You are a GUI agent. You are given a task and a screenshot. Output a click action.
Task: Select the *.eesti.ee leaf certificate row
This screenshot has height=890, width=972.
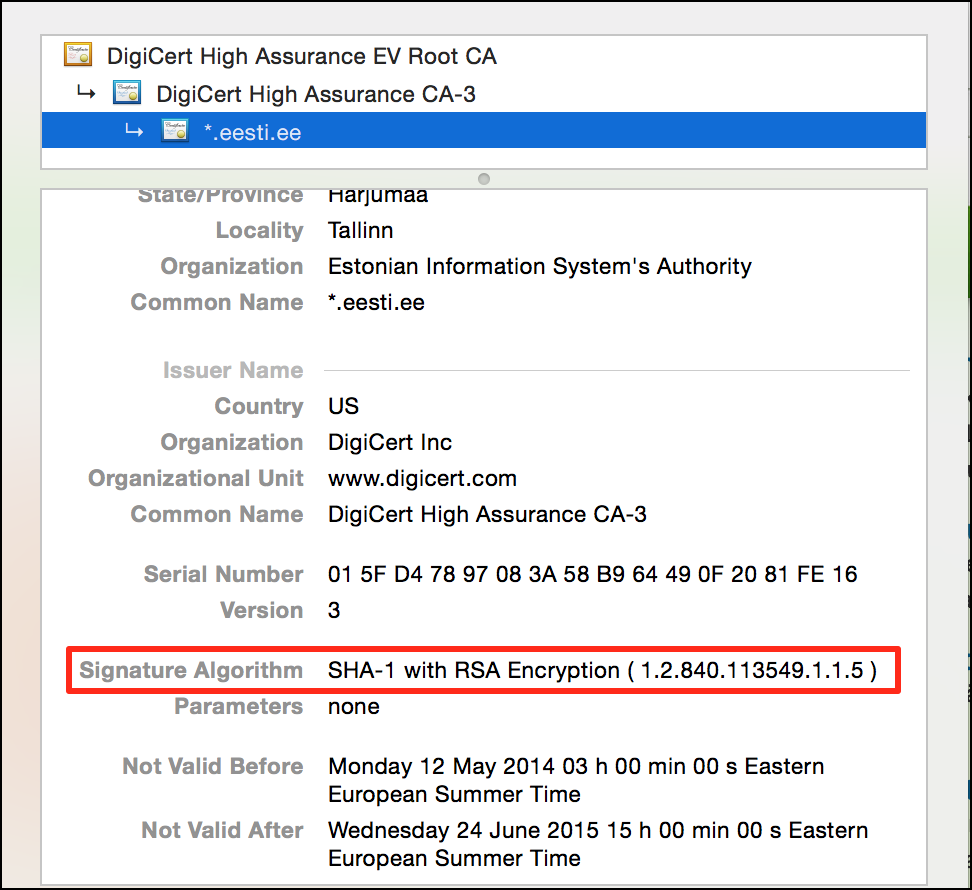[484, 131]
